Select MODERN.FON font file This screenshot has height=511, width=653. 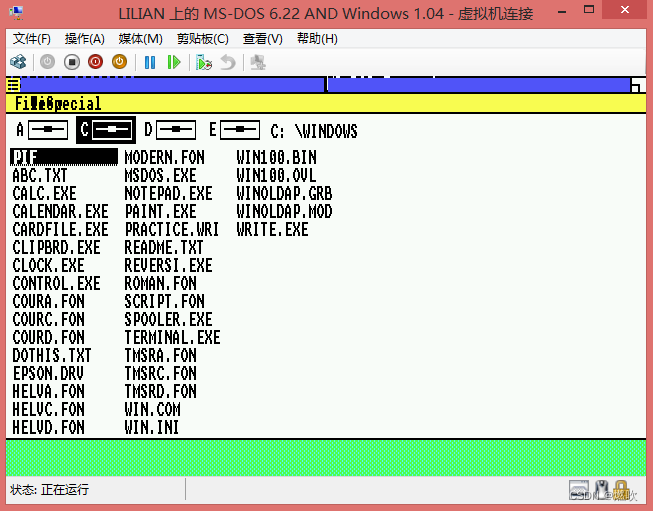pyautogui.click(x=164, y=157)
